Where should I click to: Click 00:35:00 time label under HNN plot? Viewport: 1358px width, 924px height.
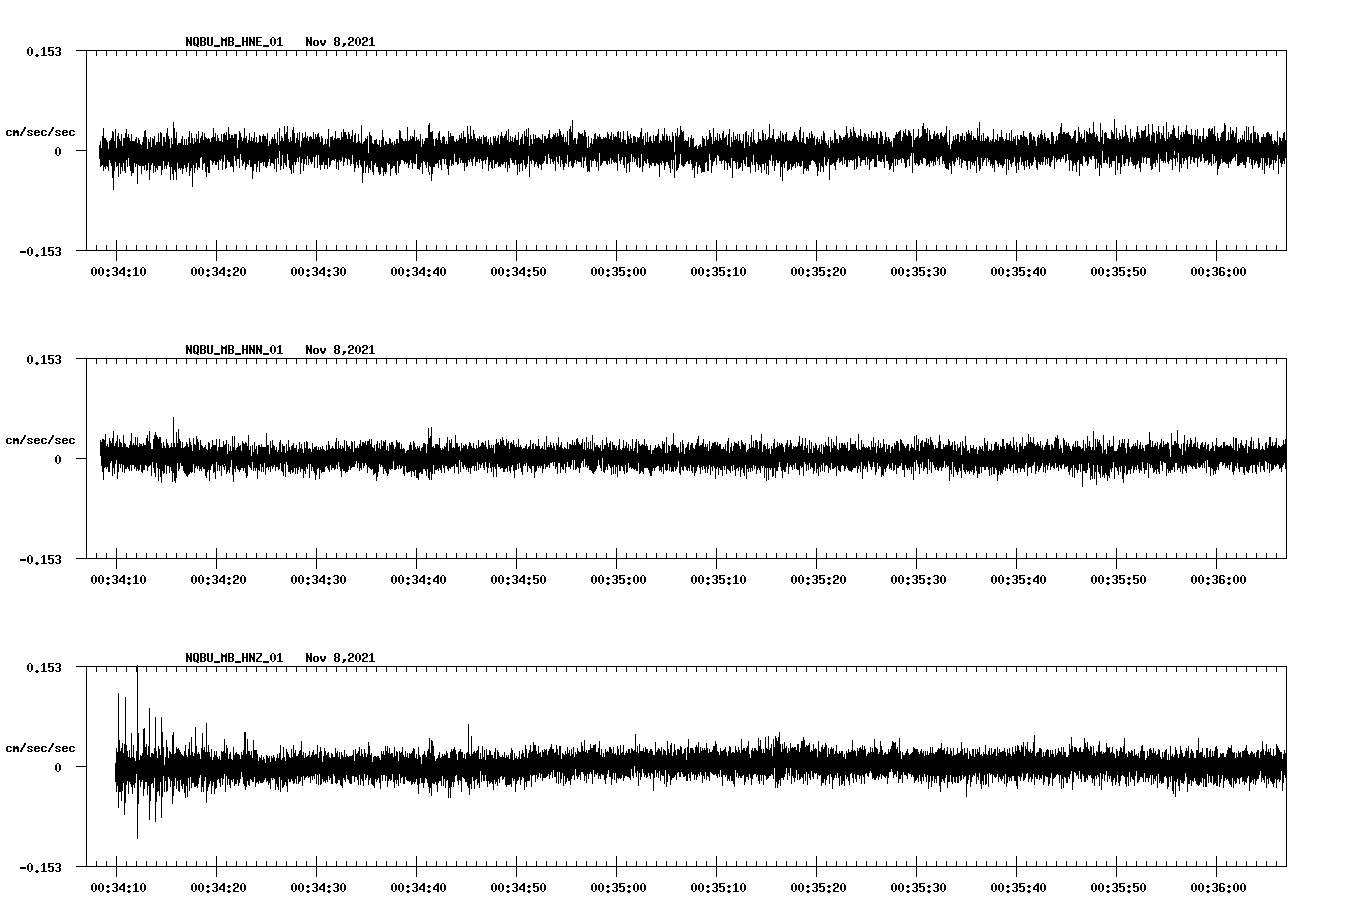coord(618,580)
